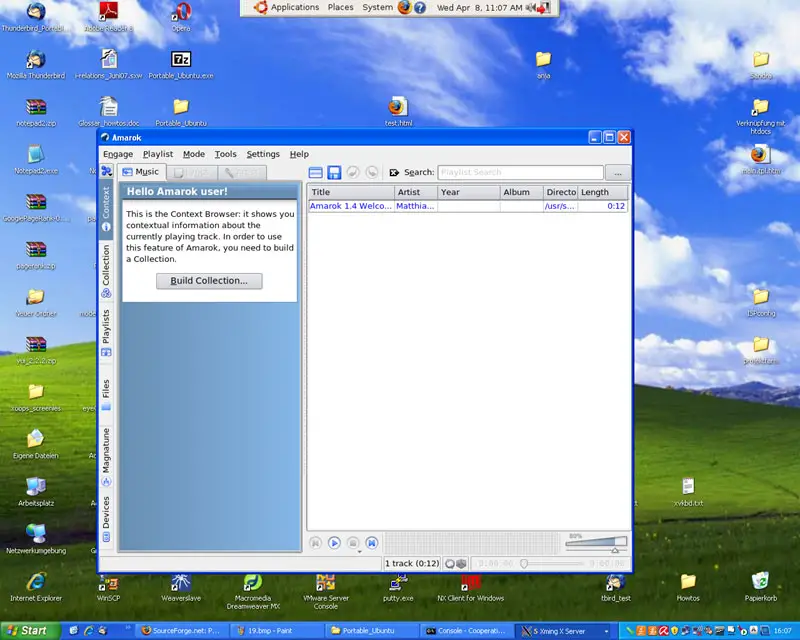
Task: Open the Engage menu
Action: click(118, 154)
